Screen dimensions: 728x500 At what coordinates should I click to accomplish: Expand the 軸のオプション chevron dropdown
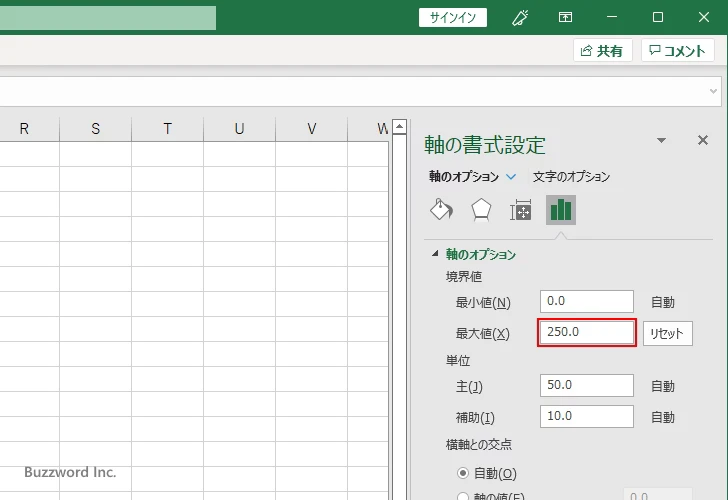tap(511, 177)
